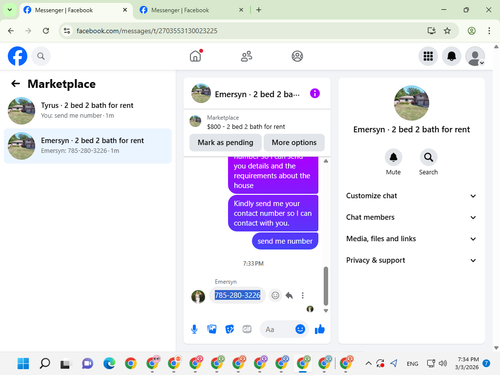Screen dimensions: 500x375
Task: Click the address bar URL
Action: coord(147,31)
